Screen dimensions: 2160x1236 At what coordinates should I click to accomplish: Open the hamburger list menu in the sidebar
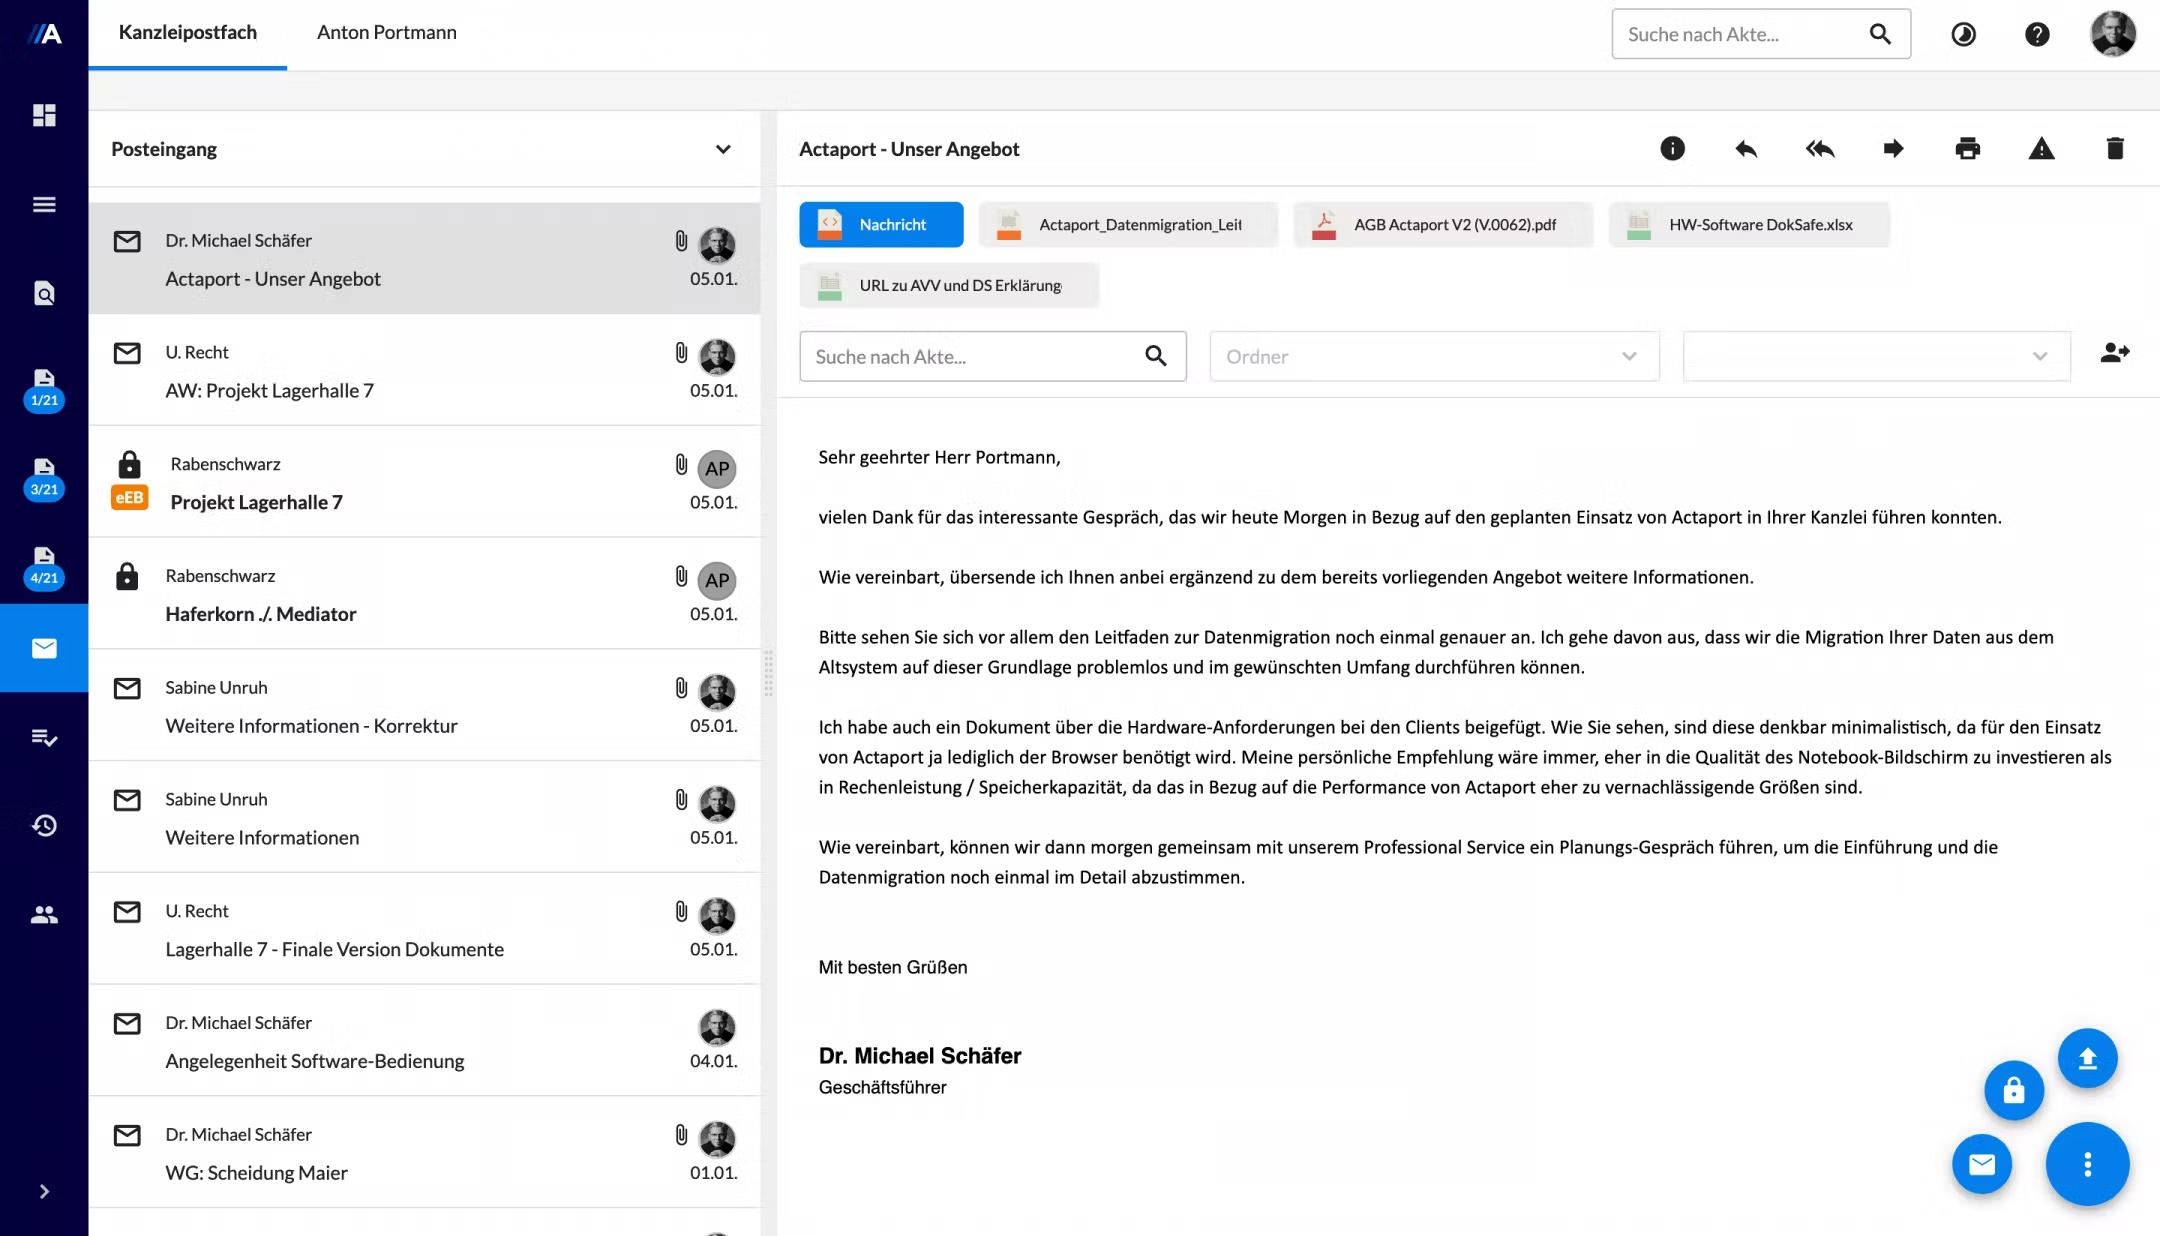pos(44,204)
